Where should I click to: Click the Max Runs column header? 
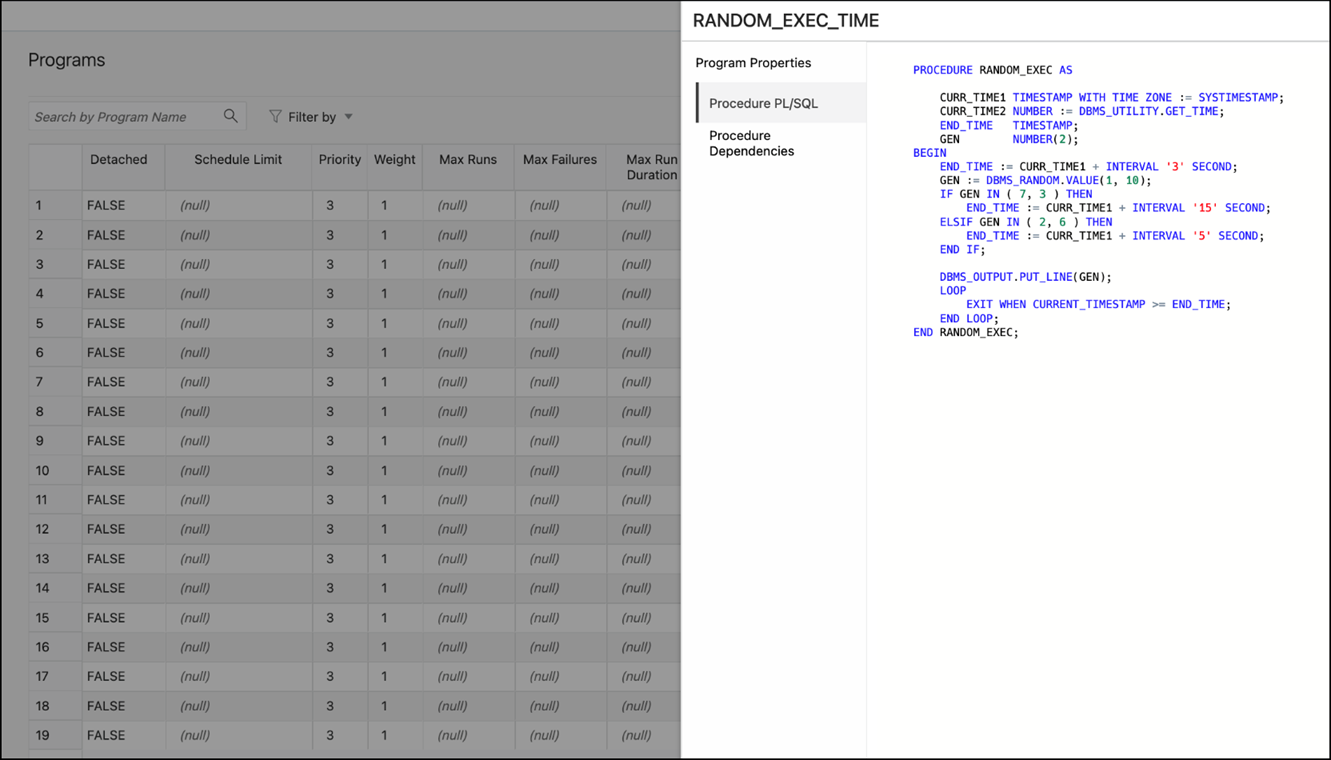coord(467,159)
